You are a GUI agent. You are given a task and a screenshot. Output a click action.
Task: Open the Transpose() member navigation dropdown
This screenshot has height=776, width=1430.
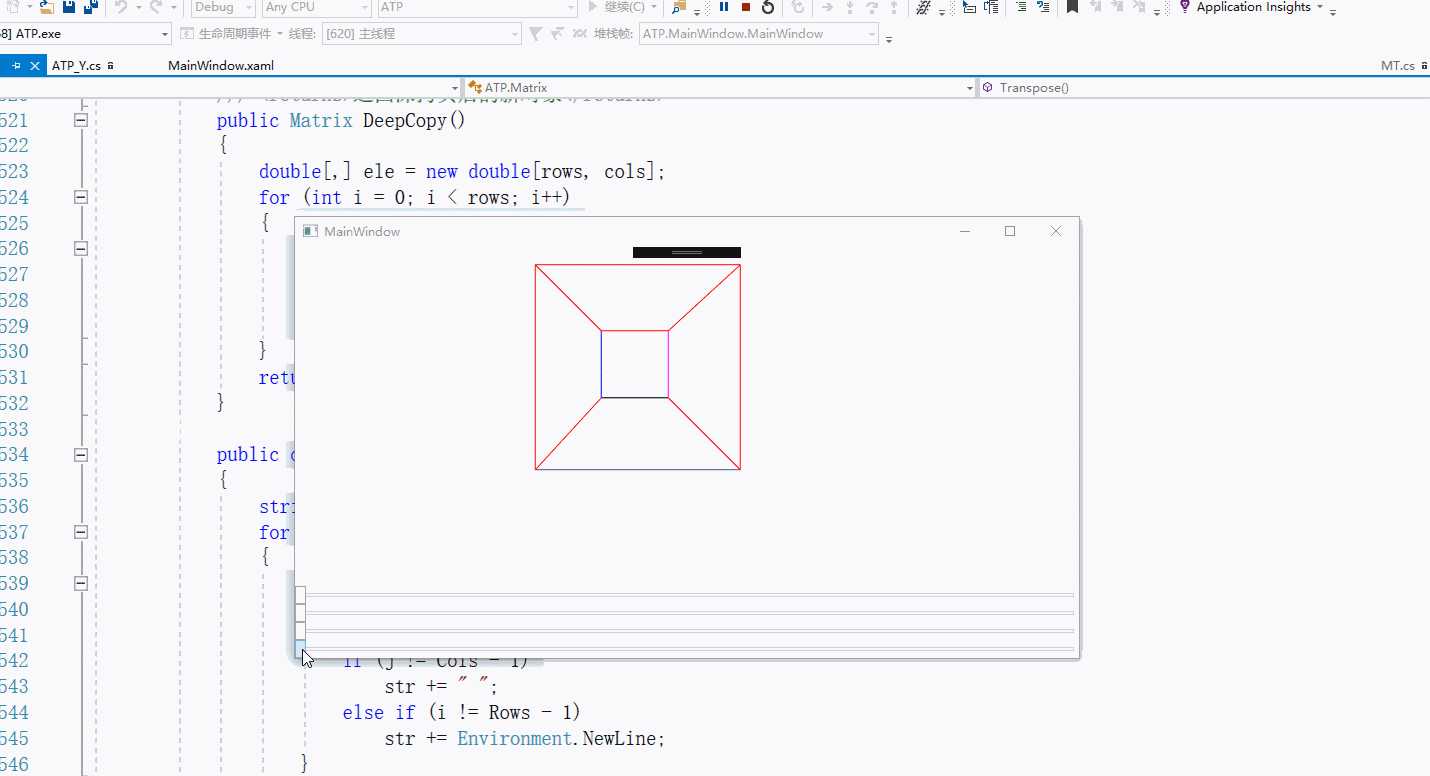(x=1203, y=88)
